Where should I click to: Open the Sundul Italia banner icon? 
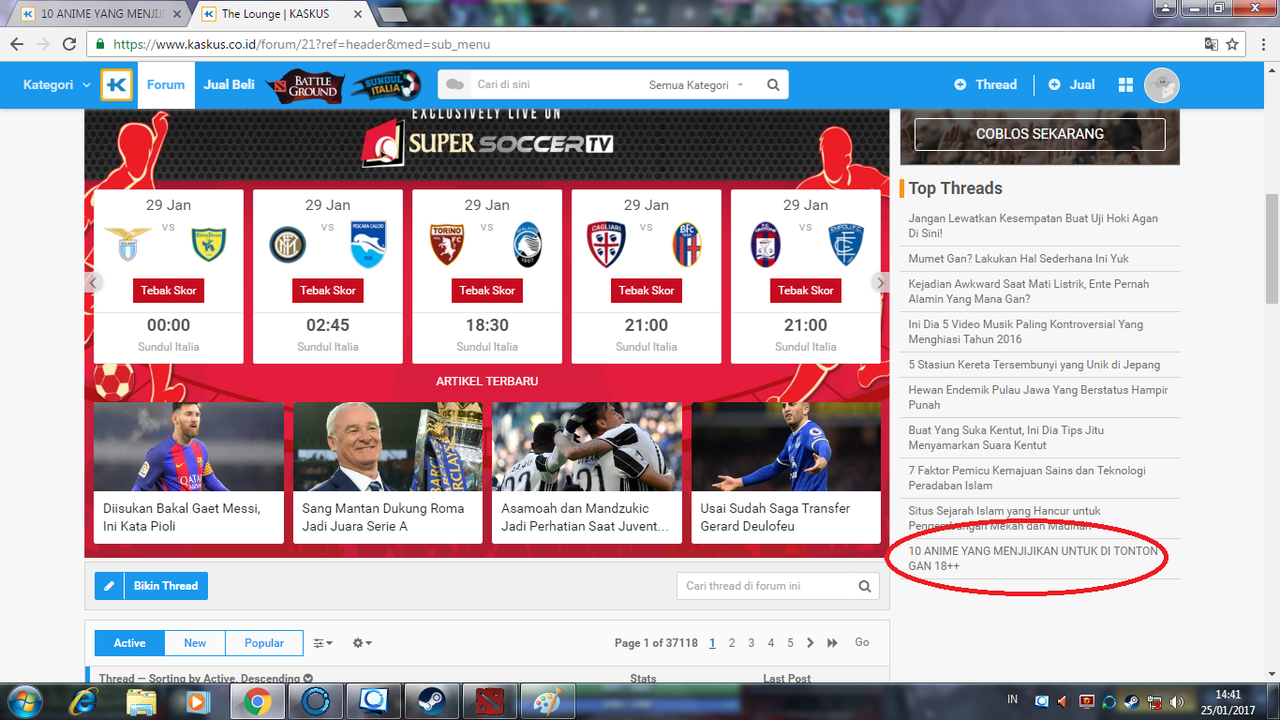[x=385, y=86]
